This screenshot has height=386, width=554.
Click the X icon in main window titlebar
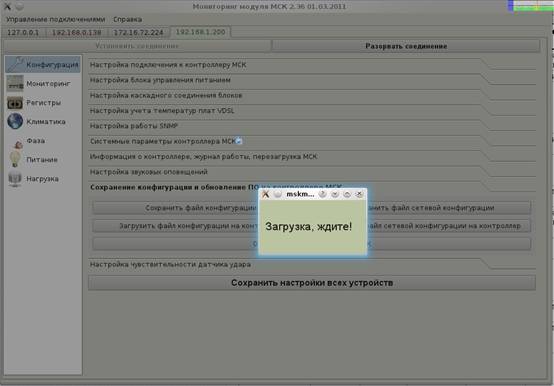tap(7, 6)
